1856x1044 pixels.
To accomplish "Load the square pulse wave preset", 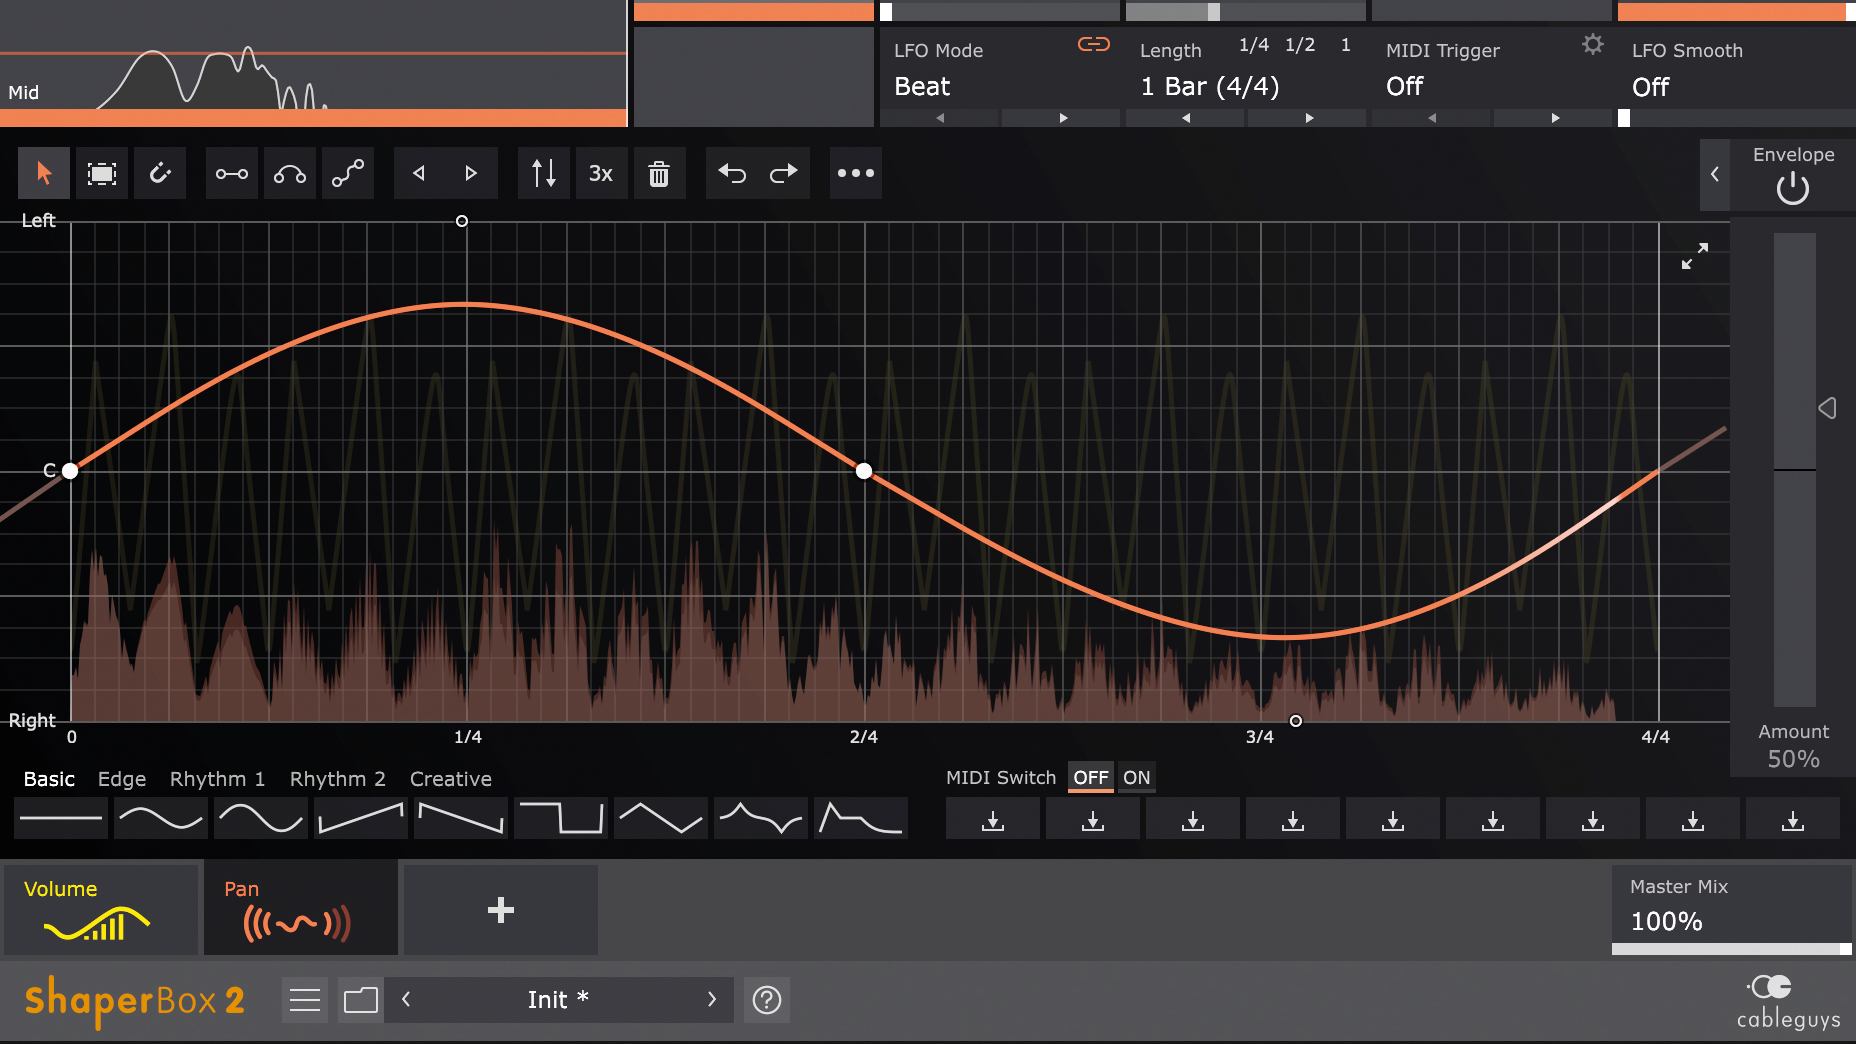I will pyautogui.click(x=561, y=819).
